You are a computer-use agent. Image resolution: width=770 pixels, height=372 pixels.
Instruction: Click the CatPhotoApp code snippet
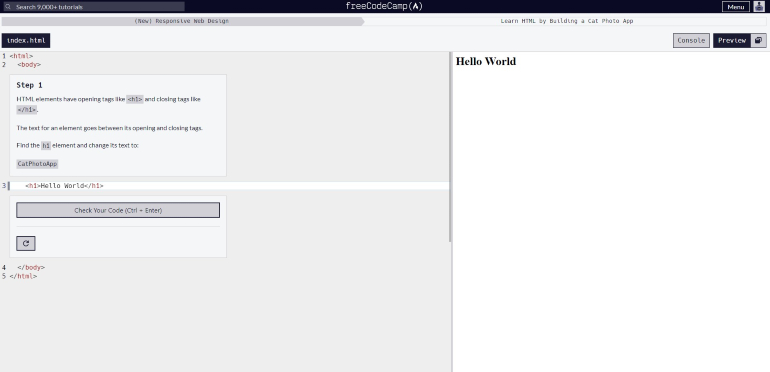(x=37, y=164)
